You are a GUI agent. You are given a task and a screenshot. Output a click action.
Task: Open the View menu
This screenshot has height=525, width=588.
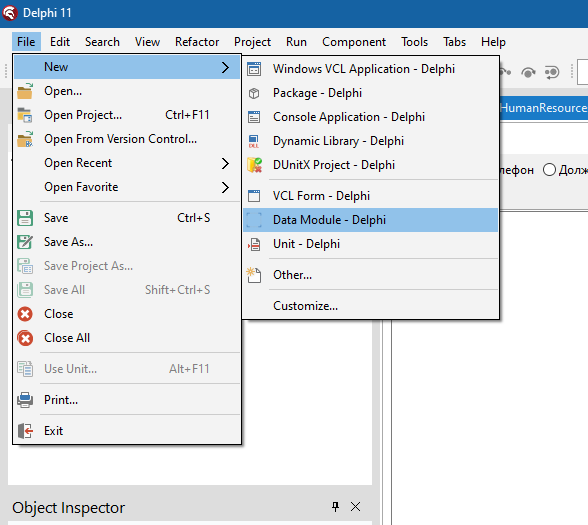point(147,42)
